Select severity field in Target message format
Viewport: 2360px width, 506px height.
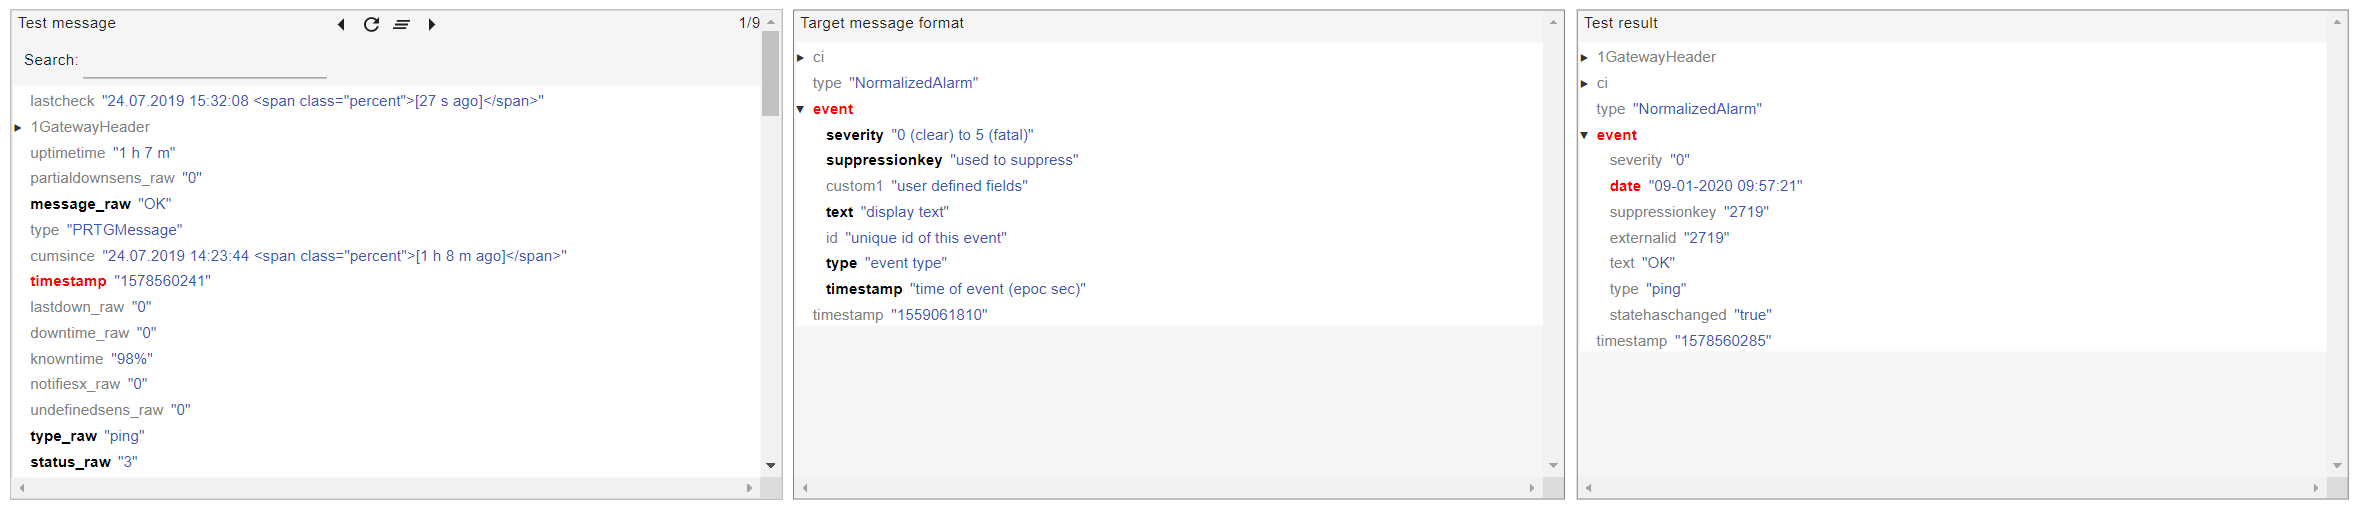pyautogui.click(x=930, y=135)
